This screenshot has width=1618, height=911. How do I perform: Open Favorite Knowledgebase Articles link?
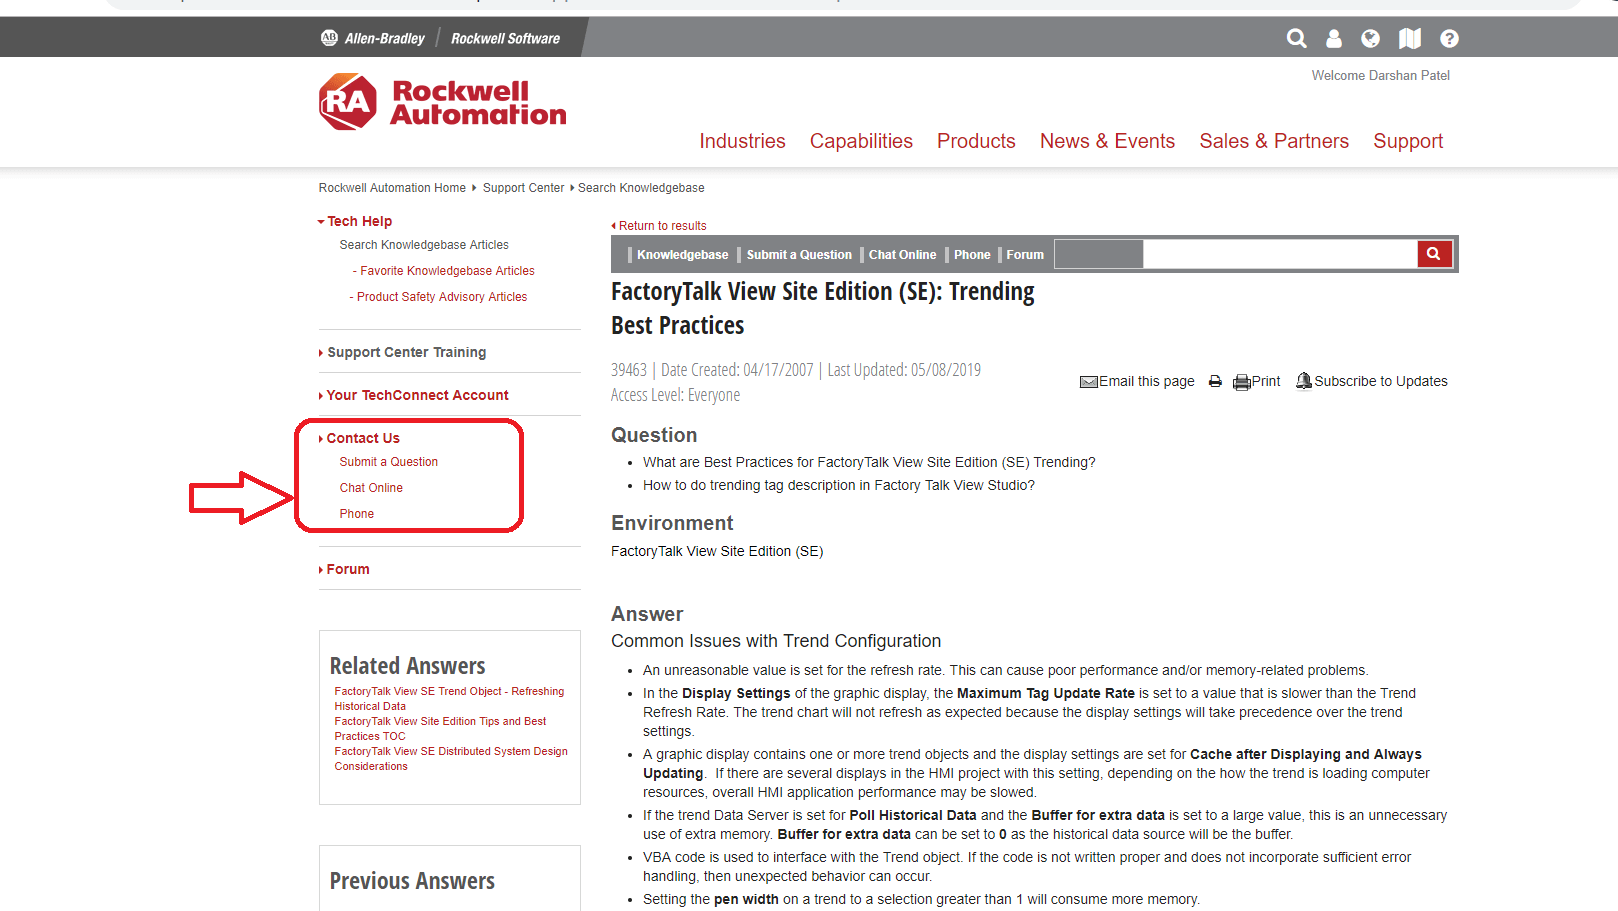click(x=447, y=271)
